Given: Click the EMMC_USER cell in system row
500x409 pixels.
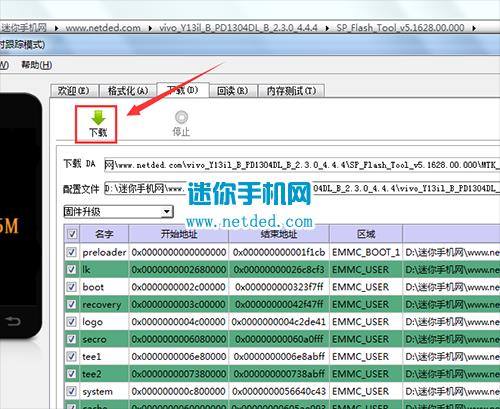Looking at the screenshot, I should [x=366, y=391].
